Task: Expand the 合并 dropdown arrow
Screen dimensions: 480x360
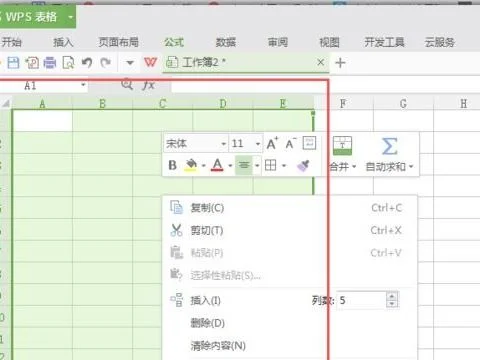Action: pos(354,166)
